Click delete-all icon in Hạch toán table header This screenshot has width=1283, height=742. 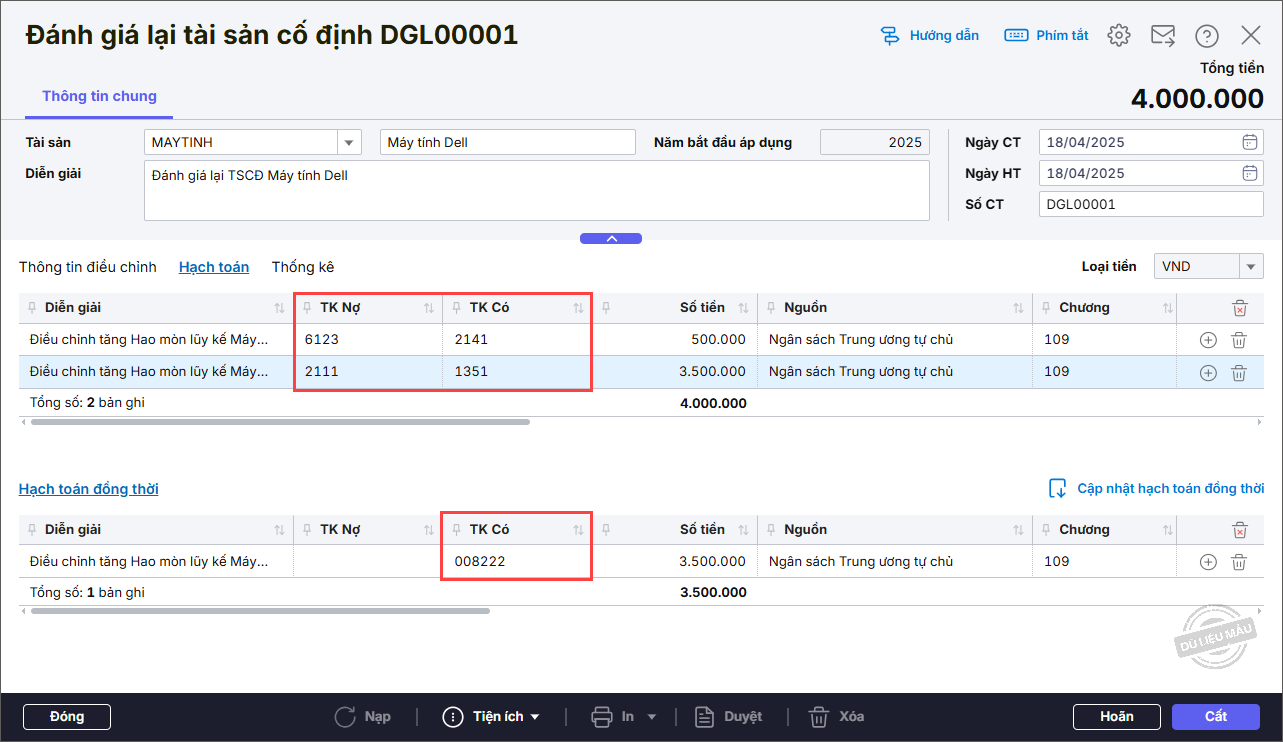click(x=1239, y=308)
